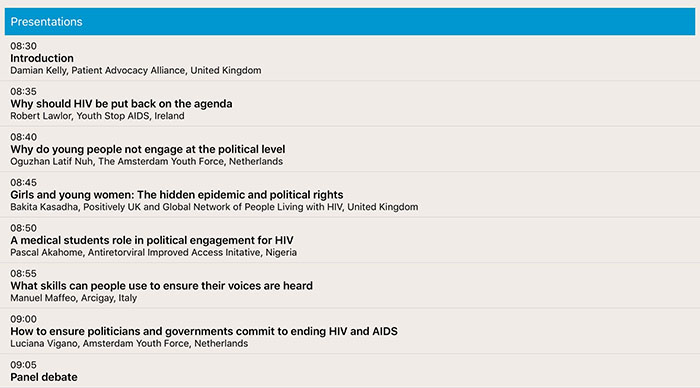700x388 pixels.
Task: Select the 08:45 time slot
Action: tap(24, 183)
